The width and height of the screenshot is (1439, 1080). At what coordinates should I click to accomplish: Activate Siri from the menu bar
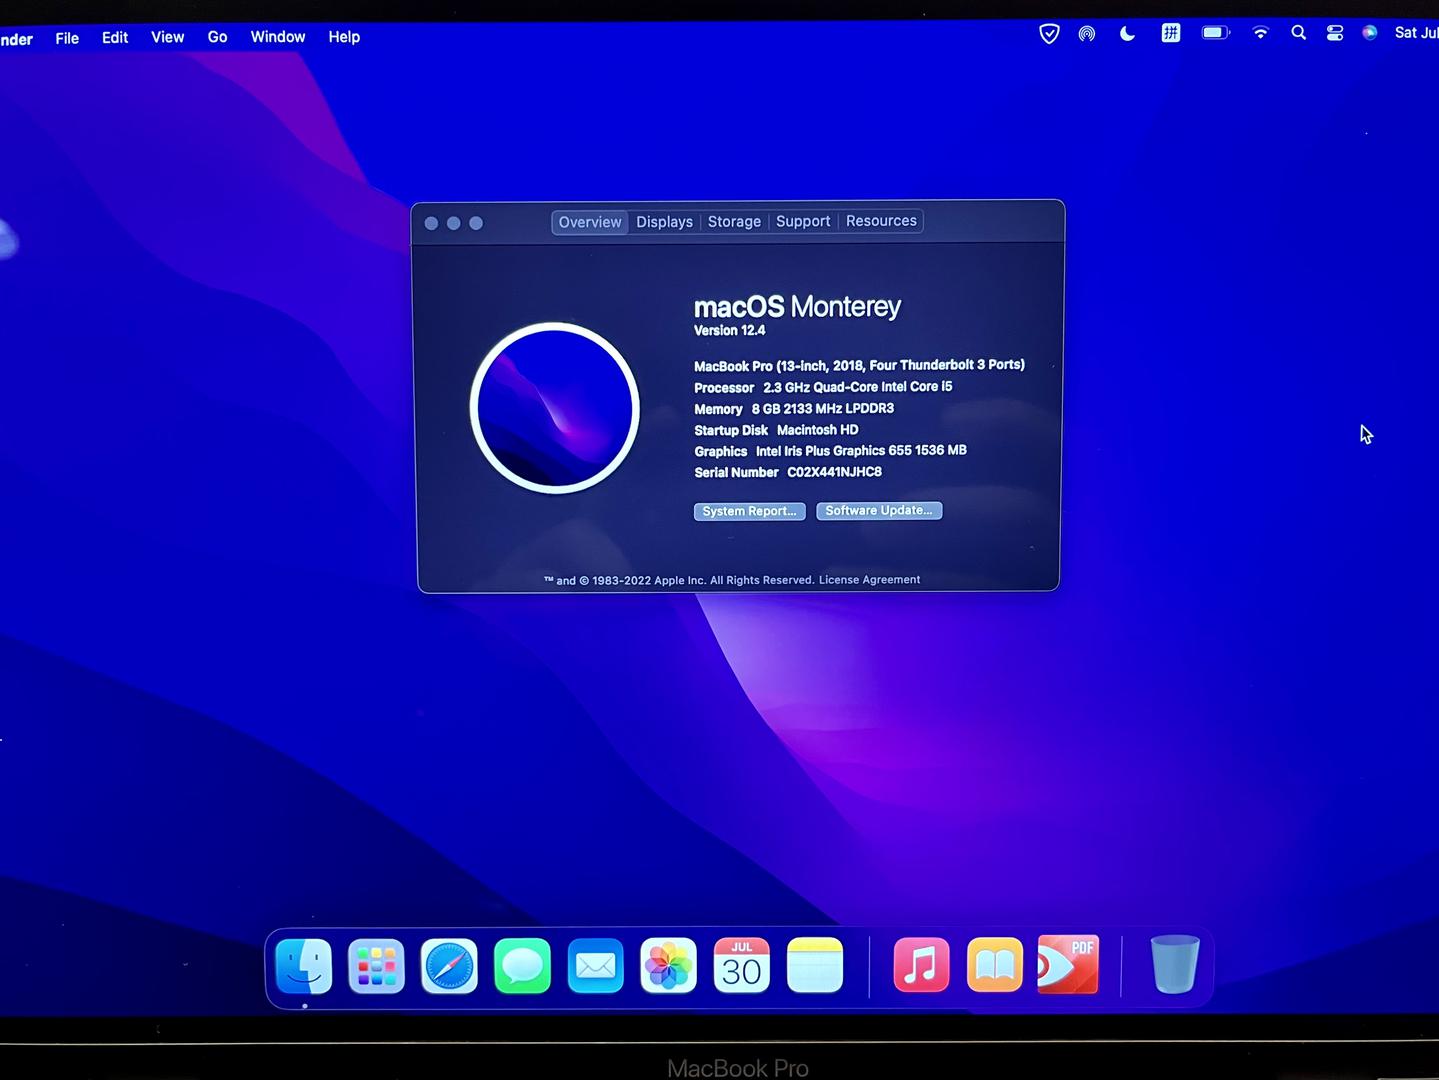1370,33
